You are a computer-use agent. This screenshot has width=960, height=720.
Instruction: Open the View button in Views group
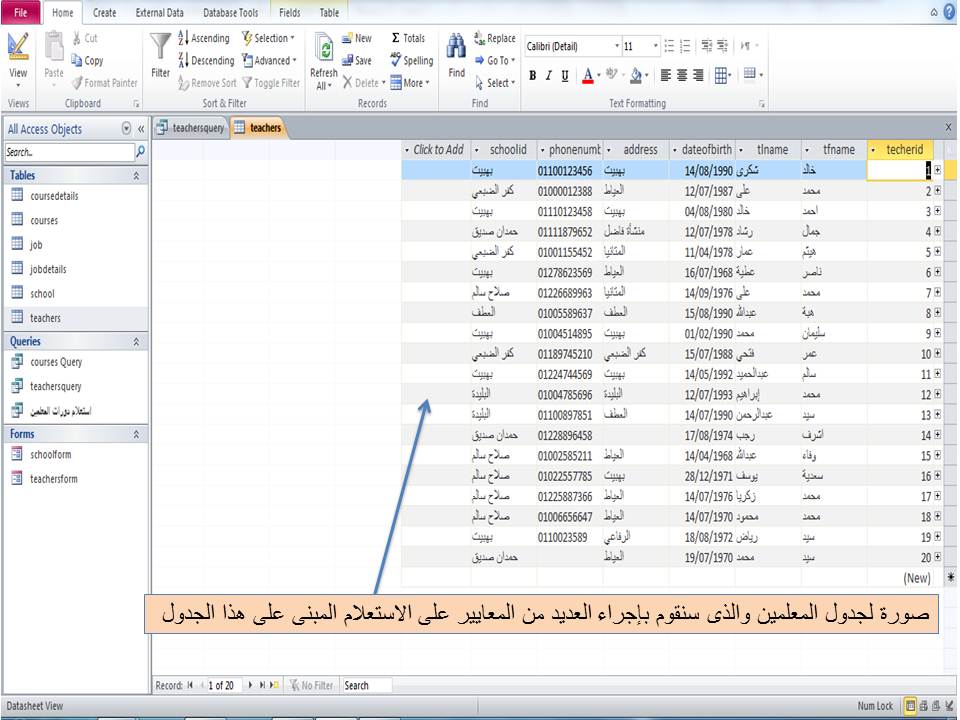18,60
